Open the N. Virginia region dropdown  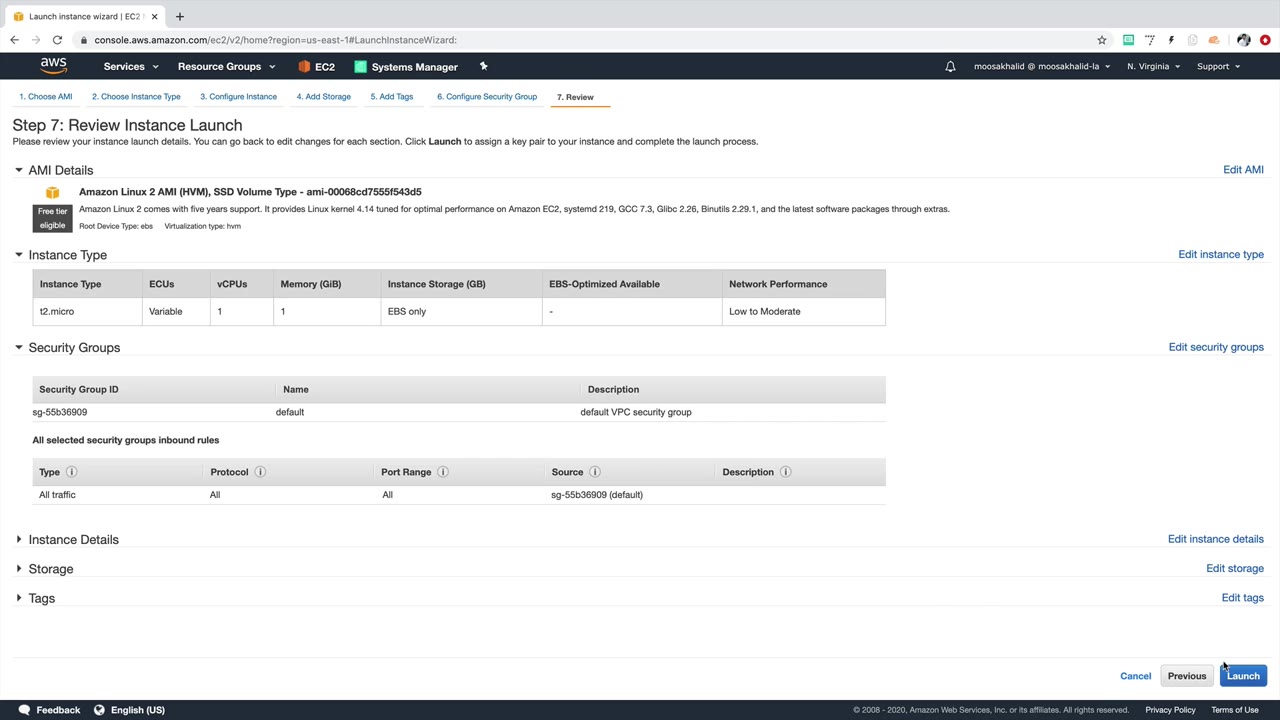(x=1153, y=67)
